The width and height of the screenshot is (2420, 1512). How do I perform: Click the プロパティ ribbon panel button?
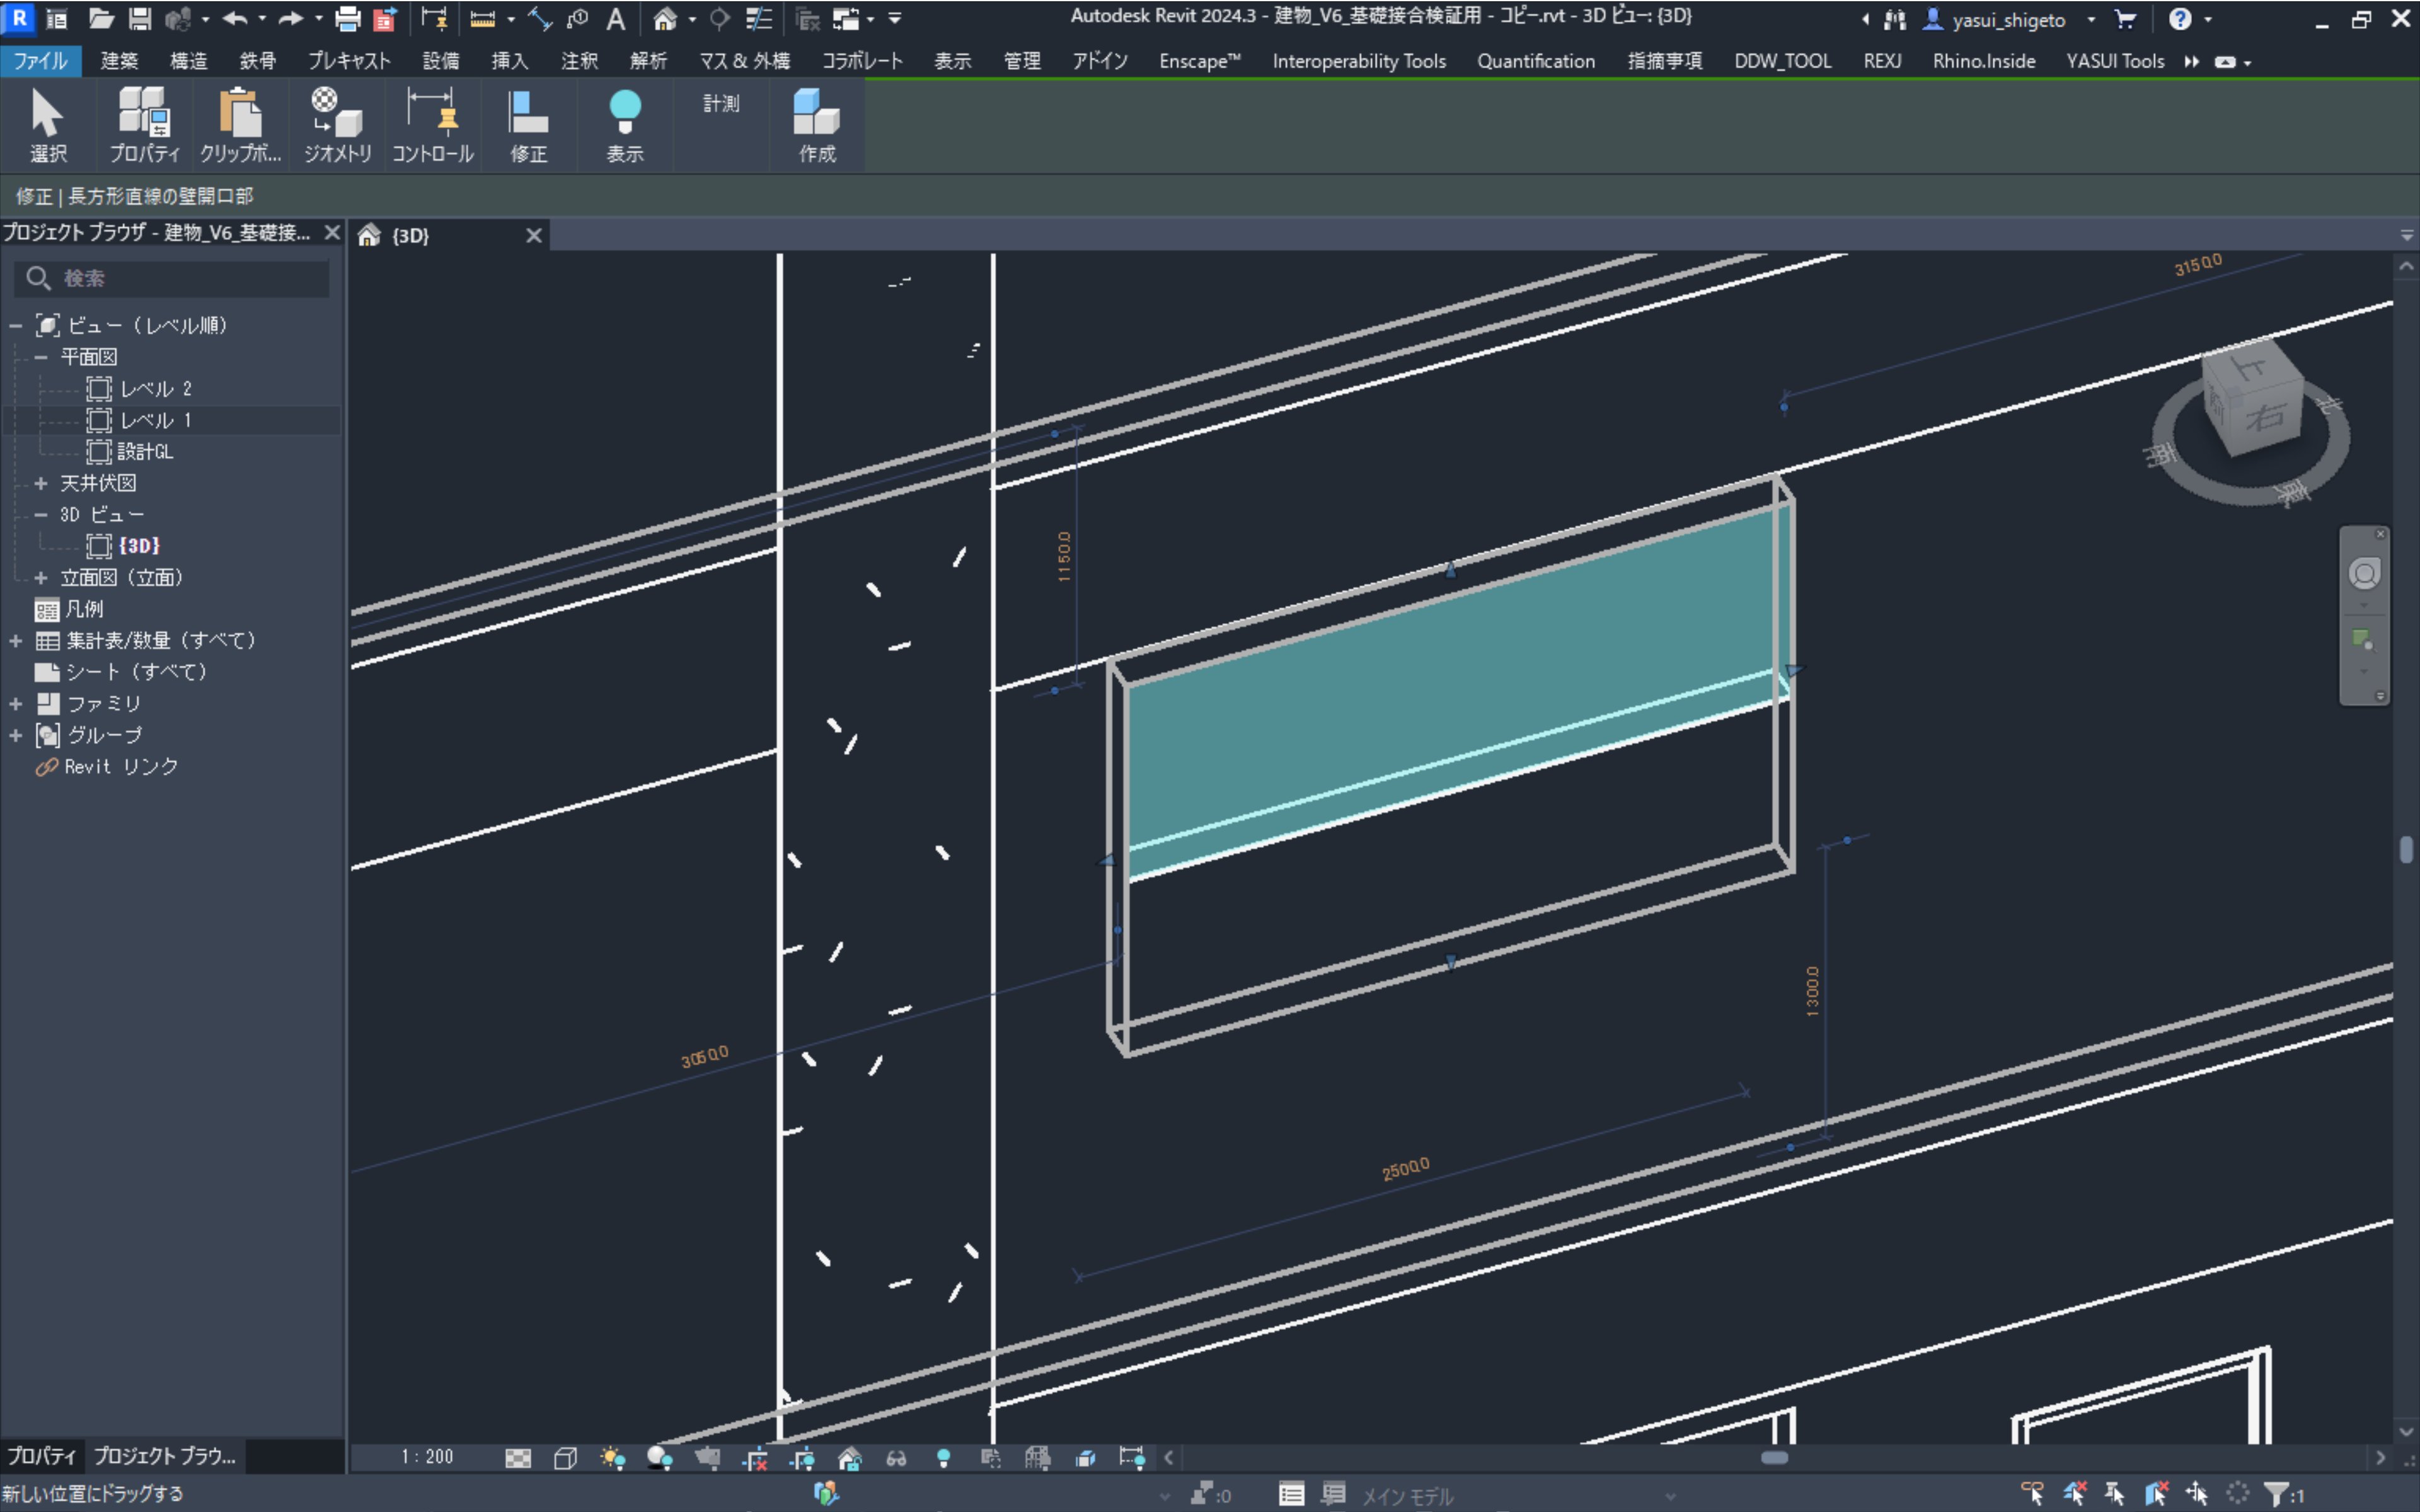pyautogui.click(x=145, y=125)
